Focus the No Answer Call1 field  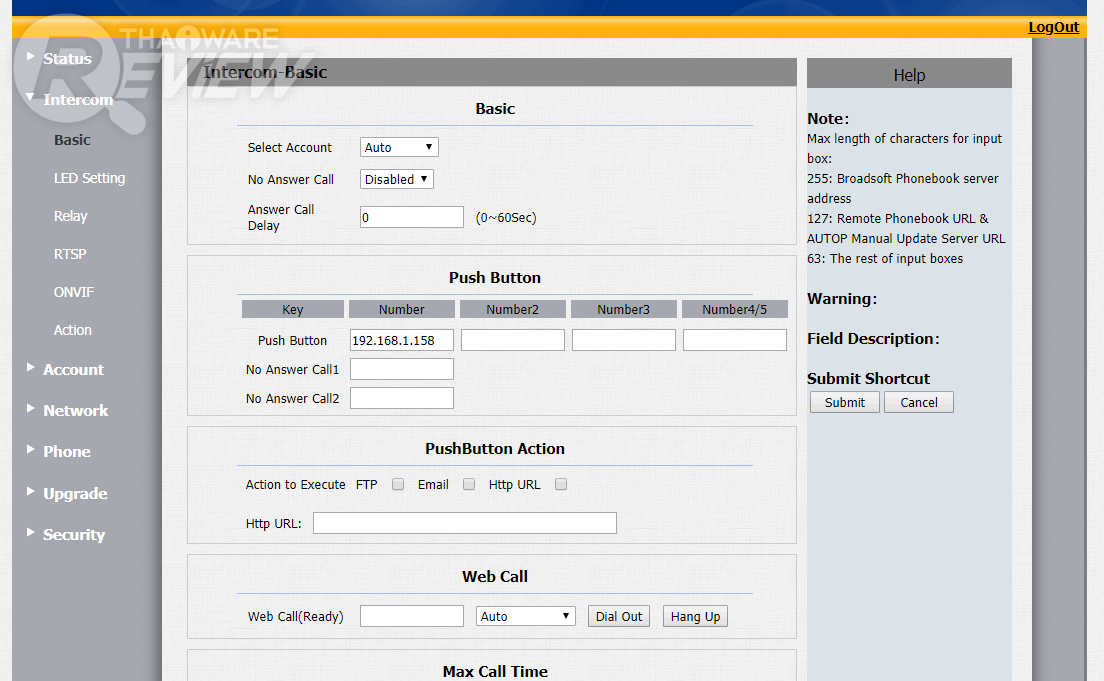[401, 369]
